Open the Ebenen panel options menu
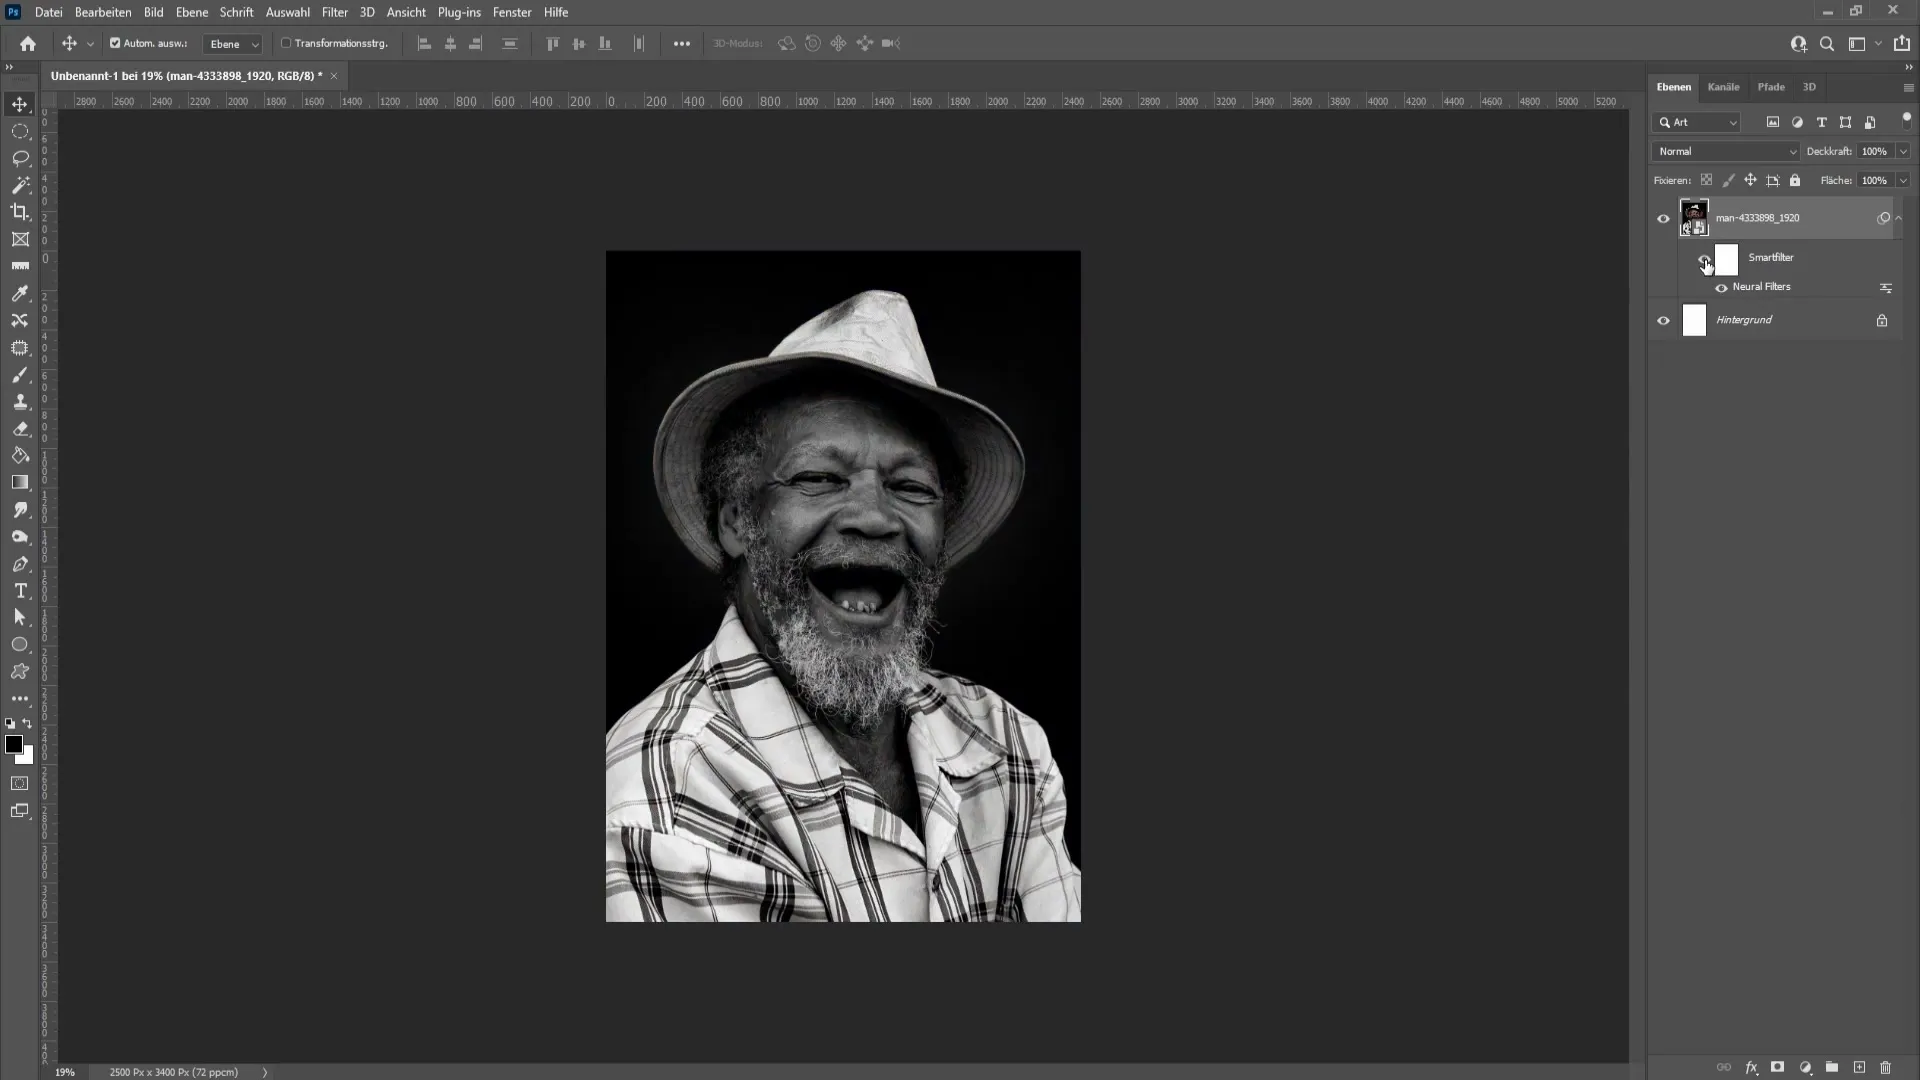This screenshot has width=1920, height=1080. (1908, 86)
